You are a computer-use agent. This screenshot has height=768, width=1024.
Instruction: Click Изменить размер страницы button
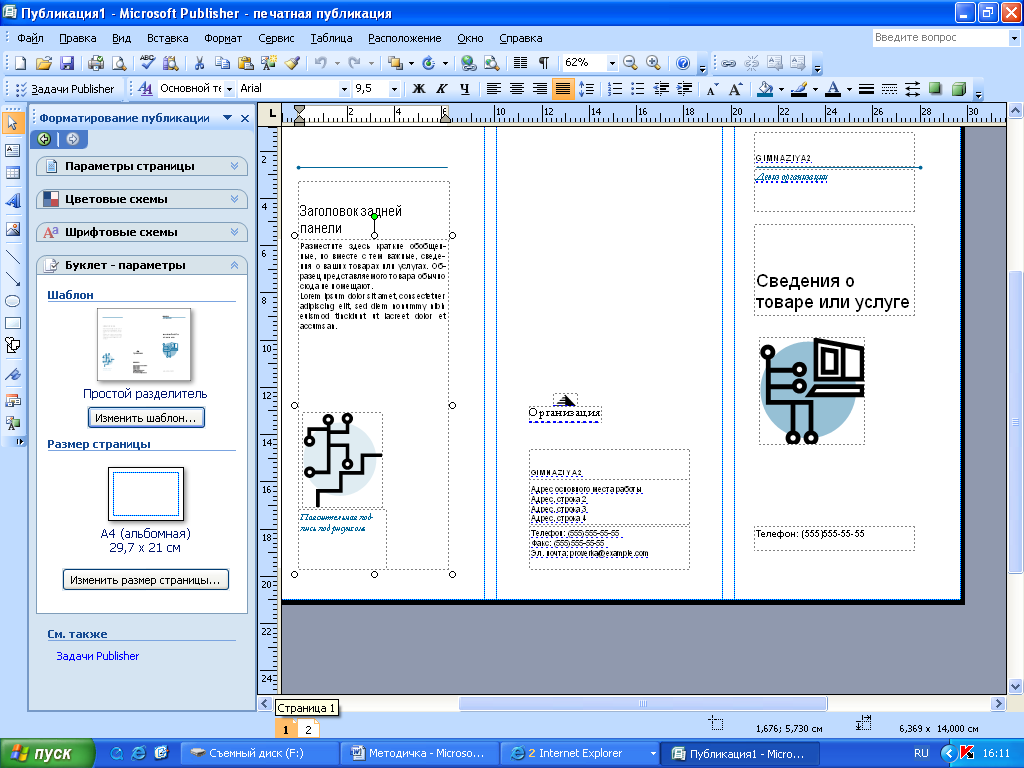coord(146,580)
